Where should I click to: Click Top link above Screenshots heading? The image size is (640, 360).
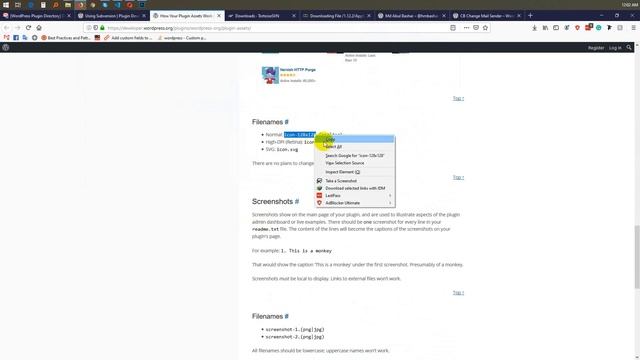pyautogui.click(x=458, y=177)
